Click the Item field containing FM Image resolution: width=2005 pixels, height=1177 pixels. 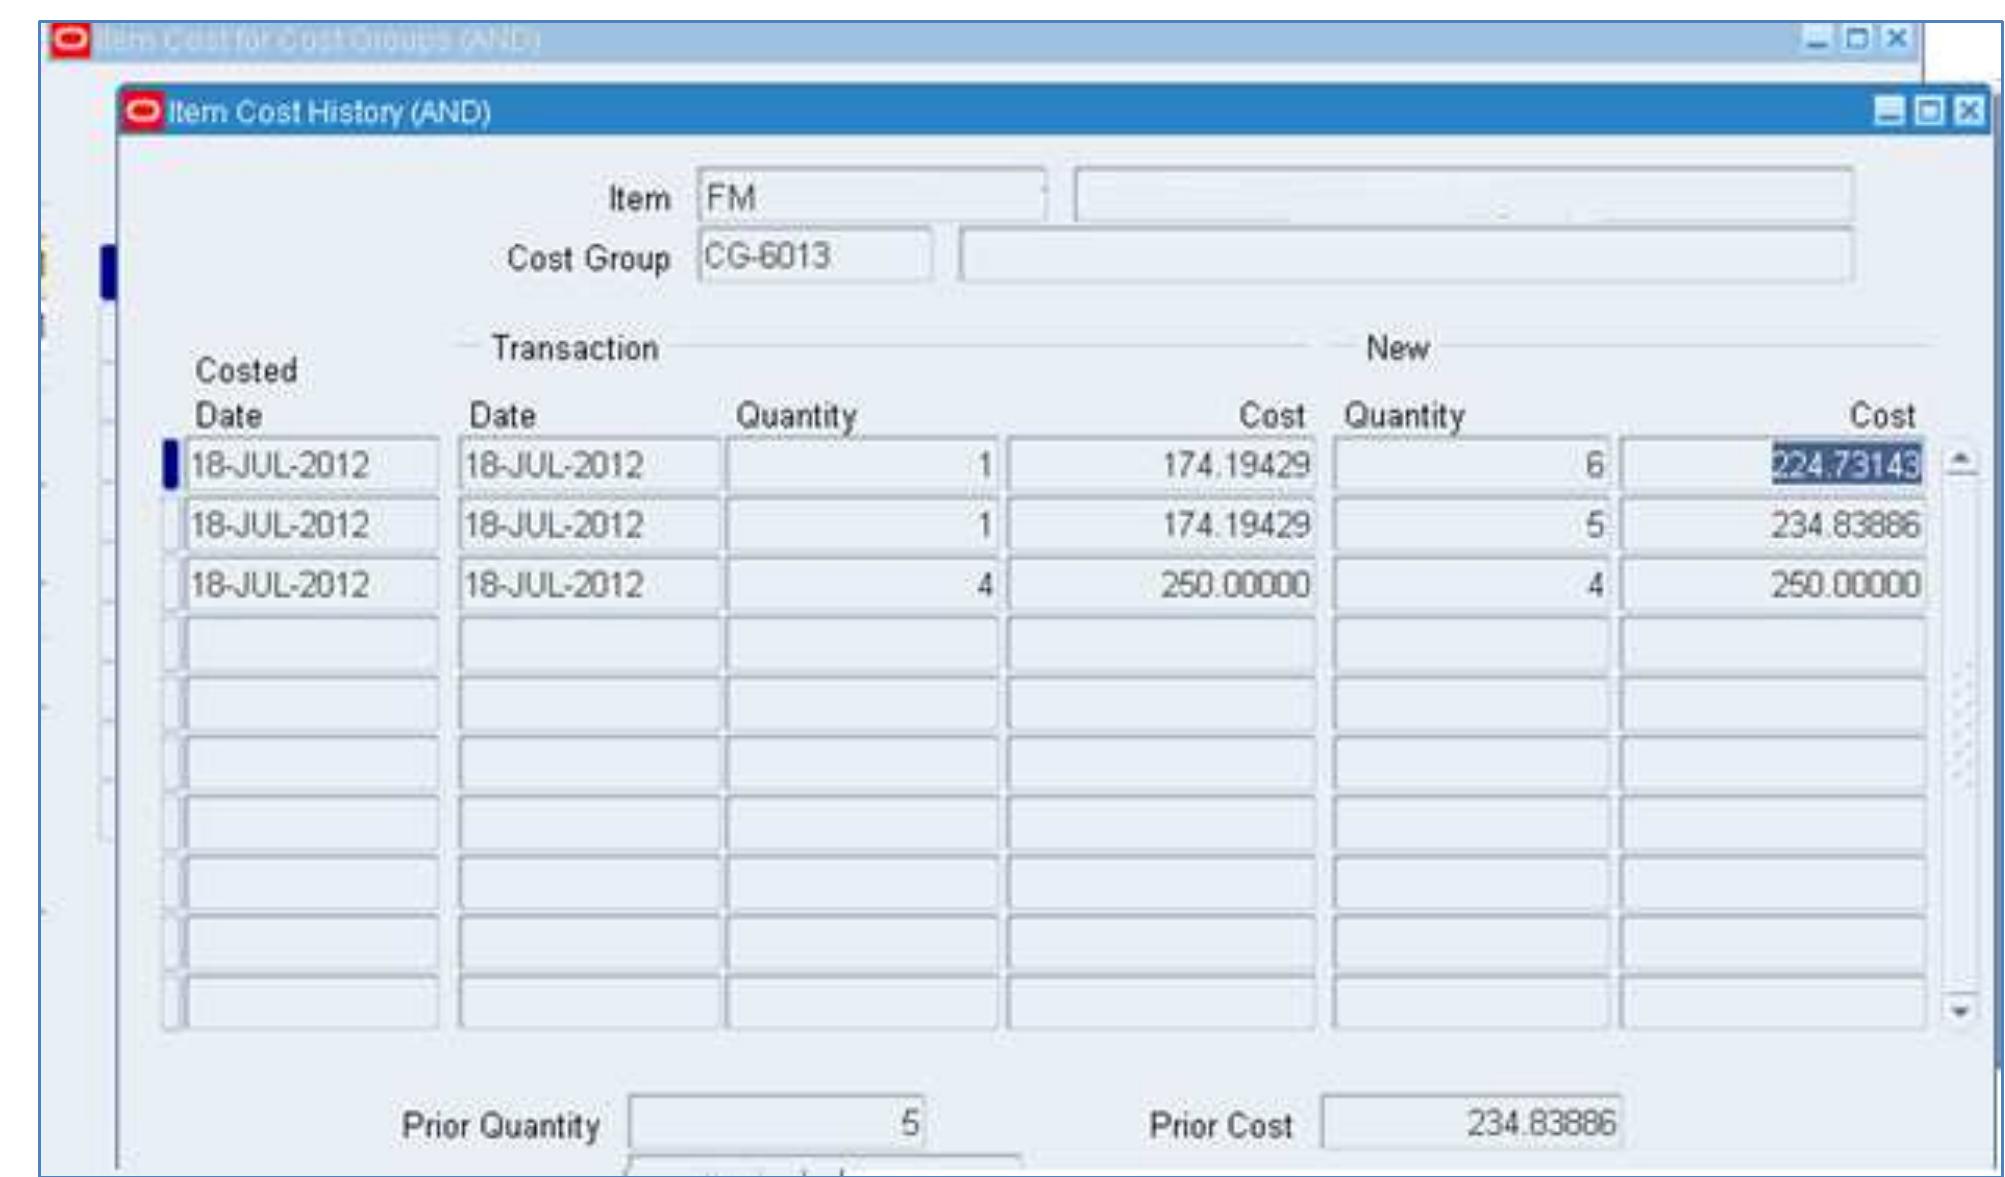point(870,197)
